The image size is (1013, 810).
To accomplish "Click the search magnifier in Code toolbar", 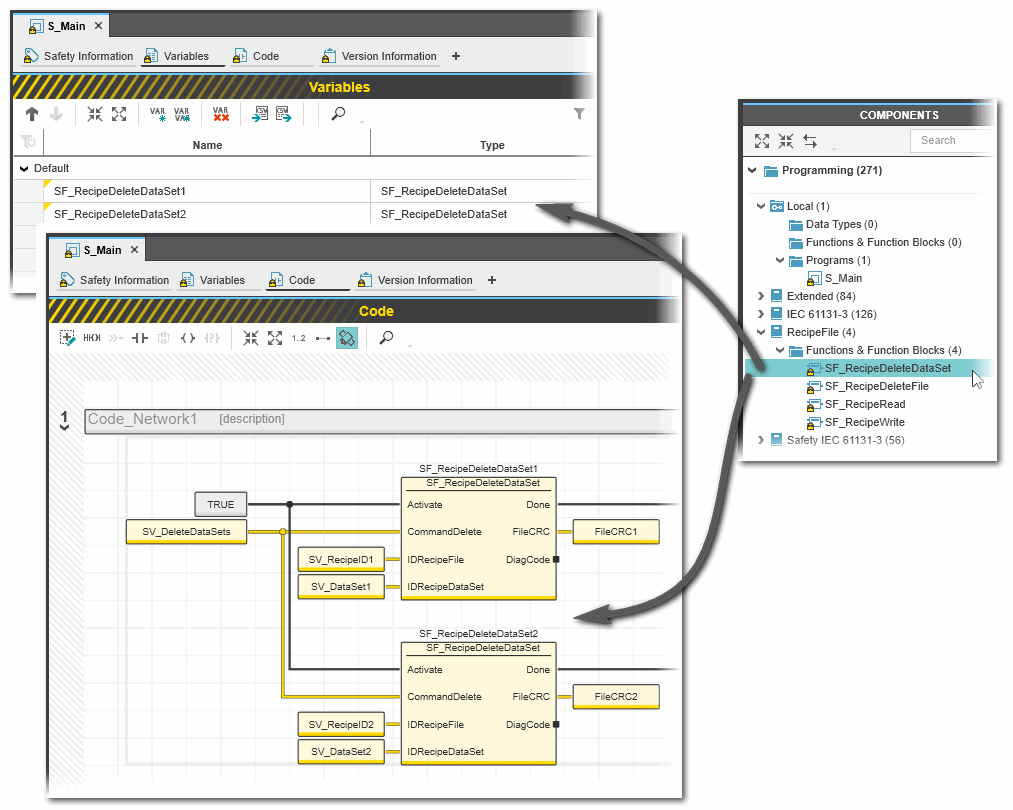I will click(386, 338).
